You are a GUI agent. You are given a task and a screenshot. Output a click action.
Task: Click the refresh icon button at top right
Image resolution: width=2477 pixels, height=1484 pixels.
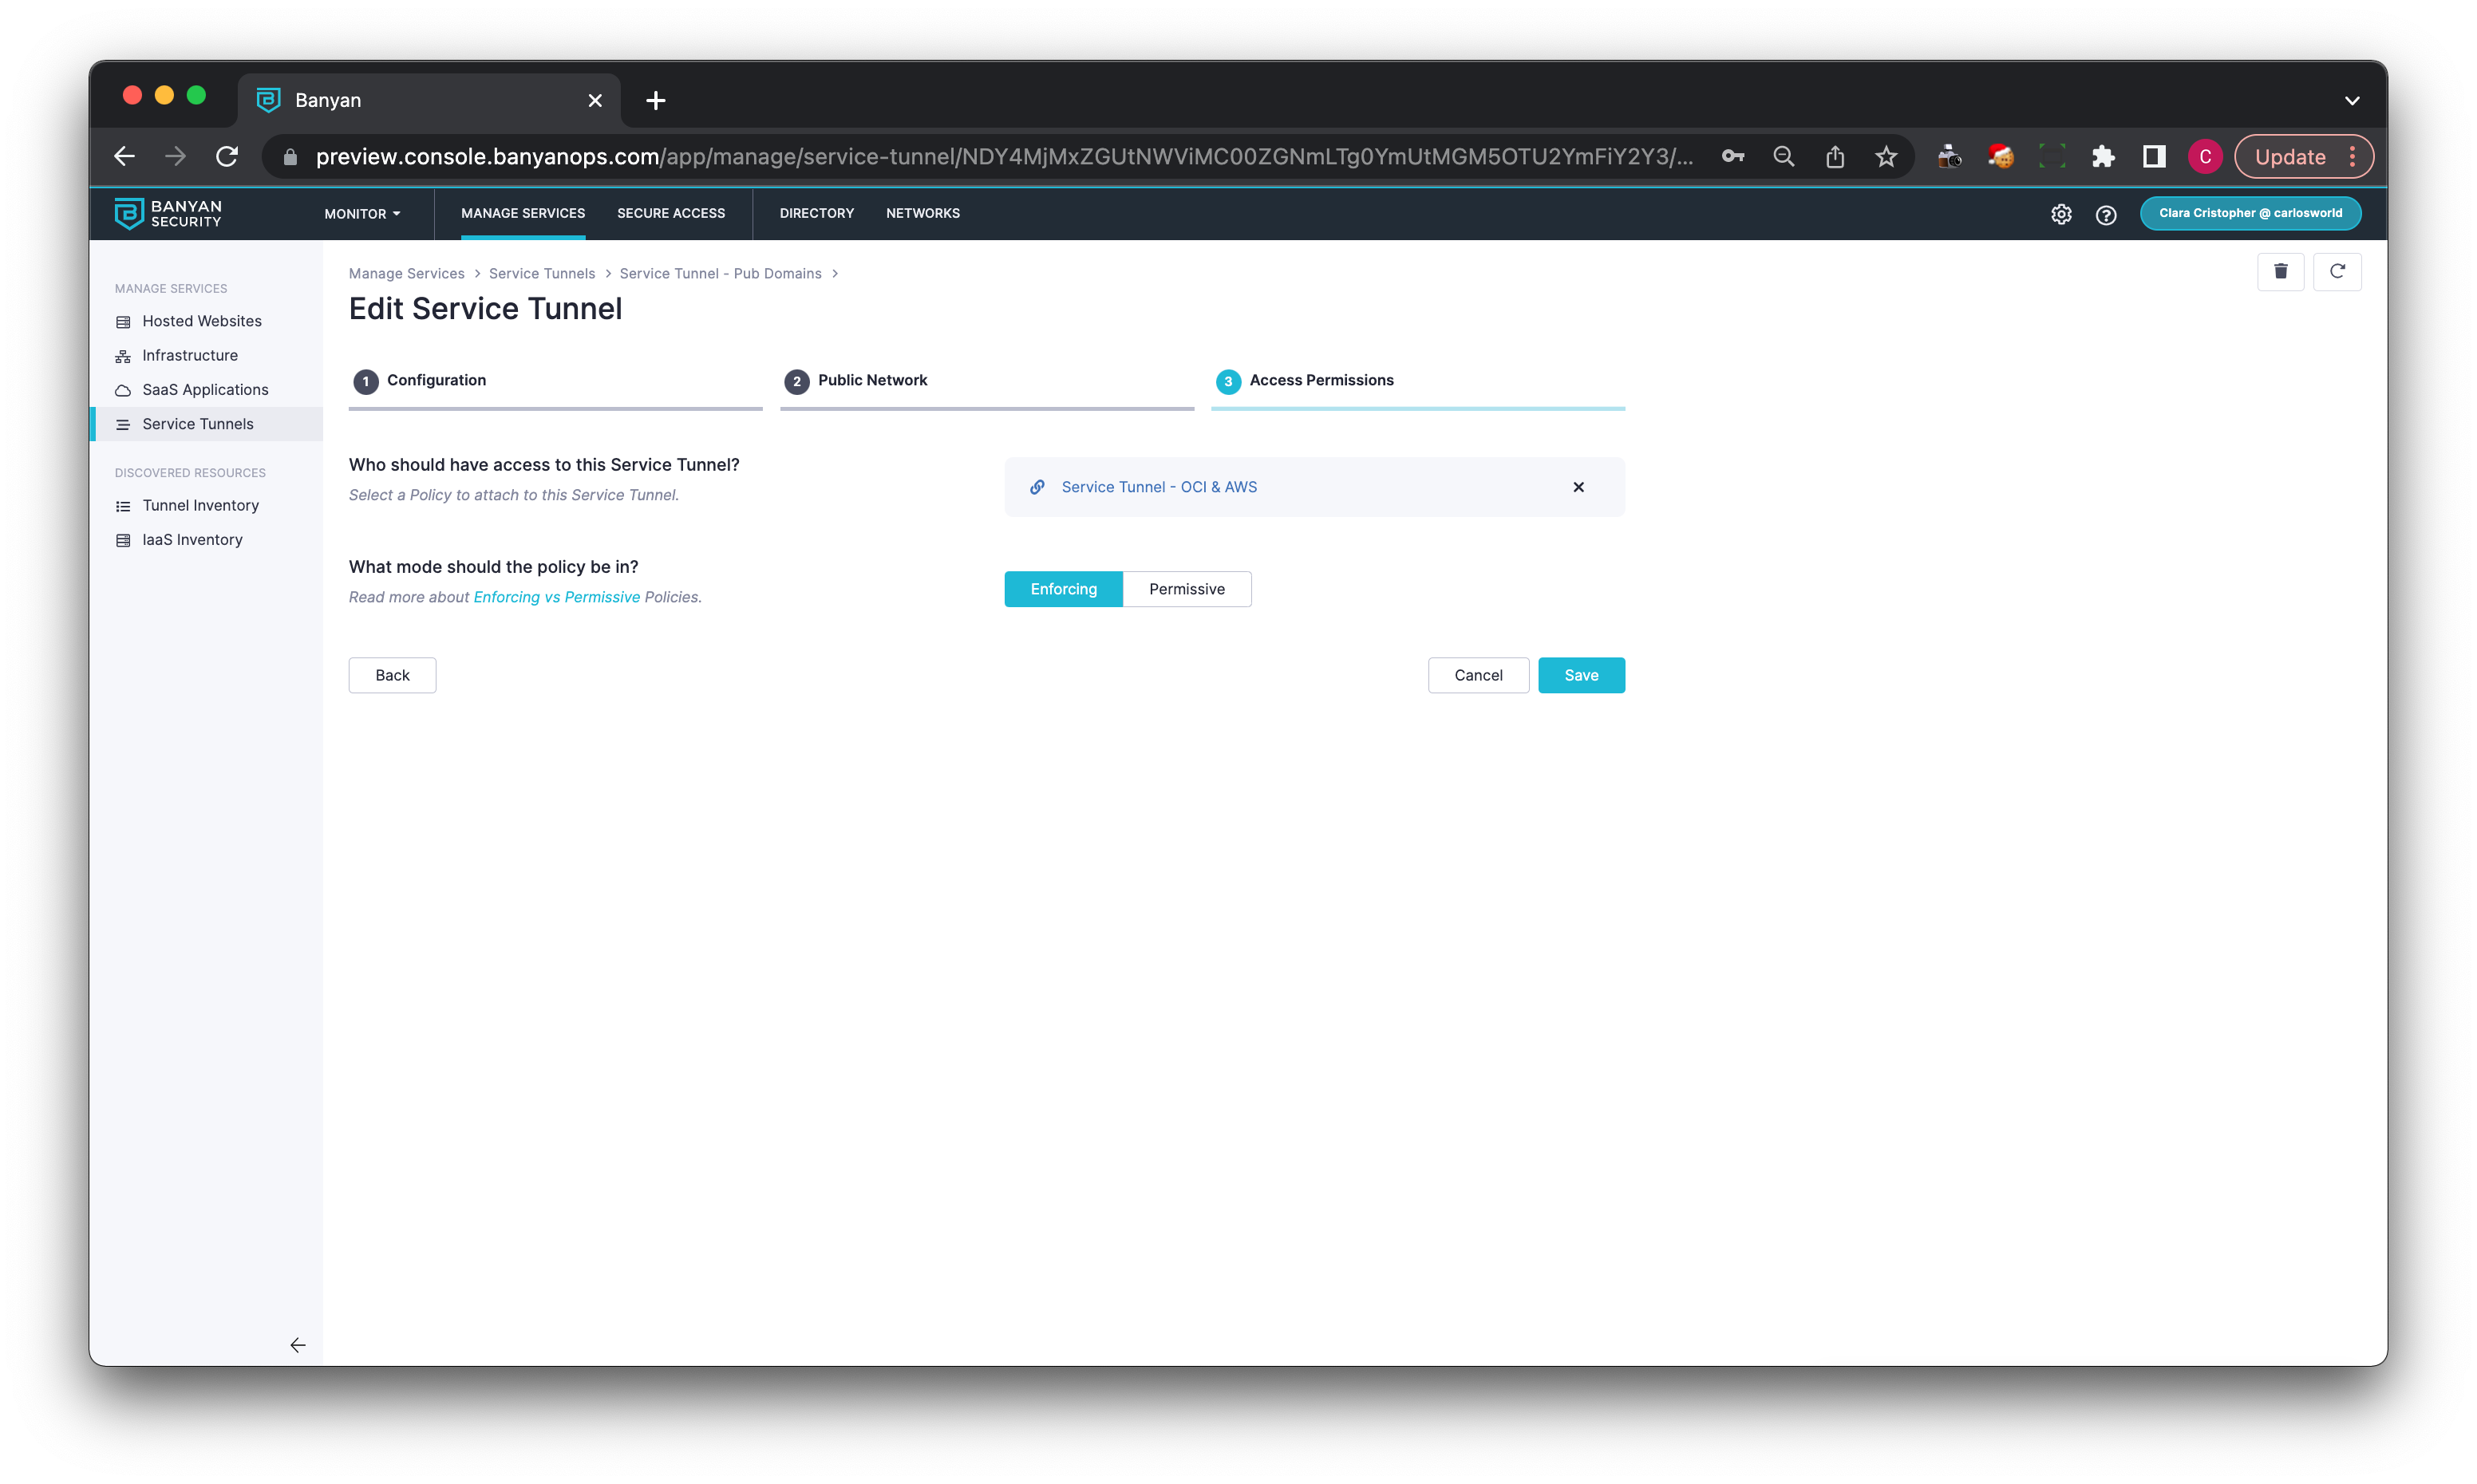coord(2337,271)
